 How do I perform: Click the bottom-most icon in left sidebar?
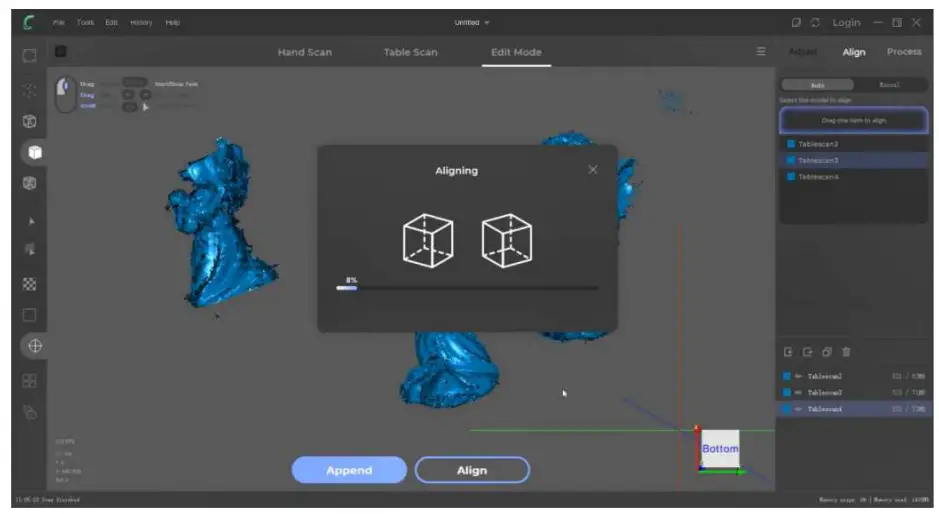click(x=29, y=412)
